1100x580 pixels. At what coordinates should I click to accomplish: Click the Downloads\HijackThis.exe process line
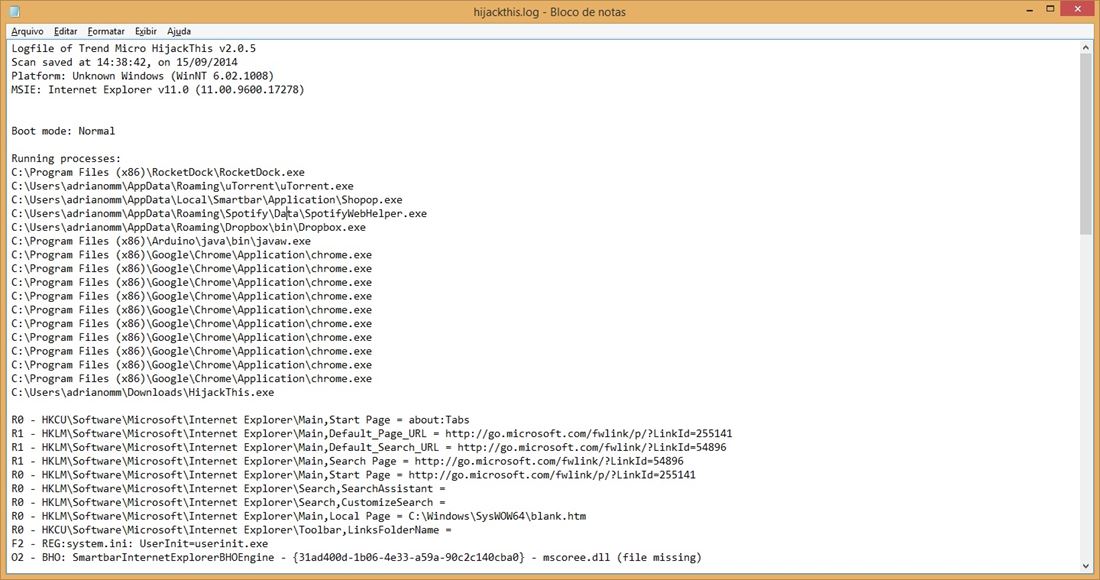(x=142, y=393)
